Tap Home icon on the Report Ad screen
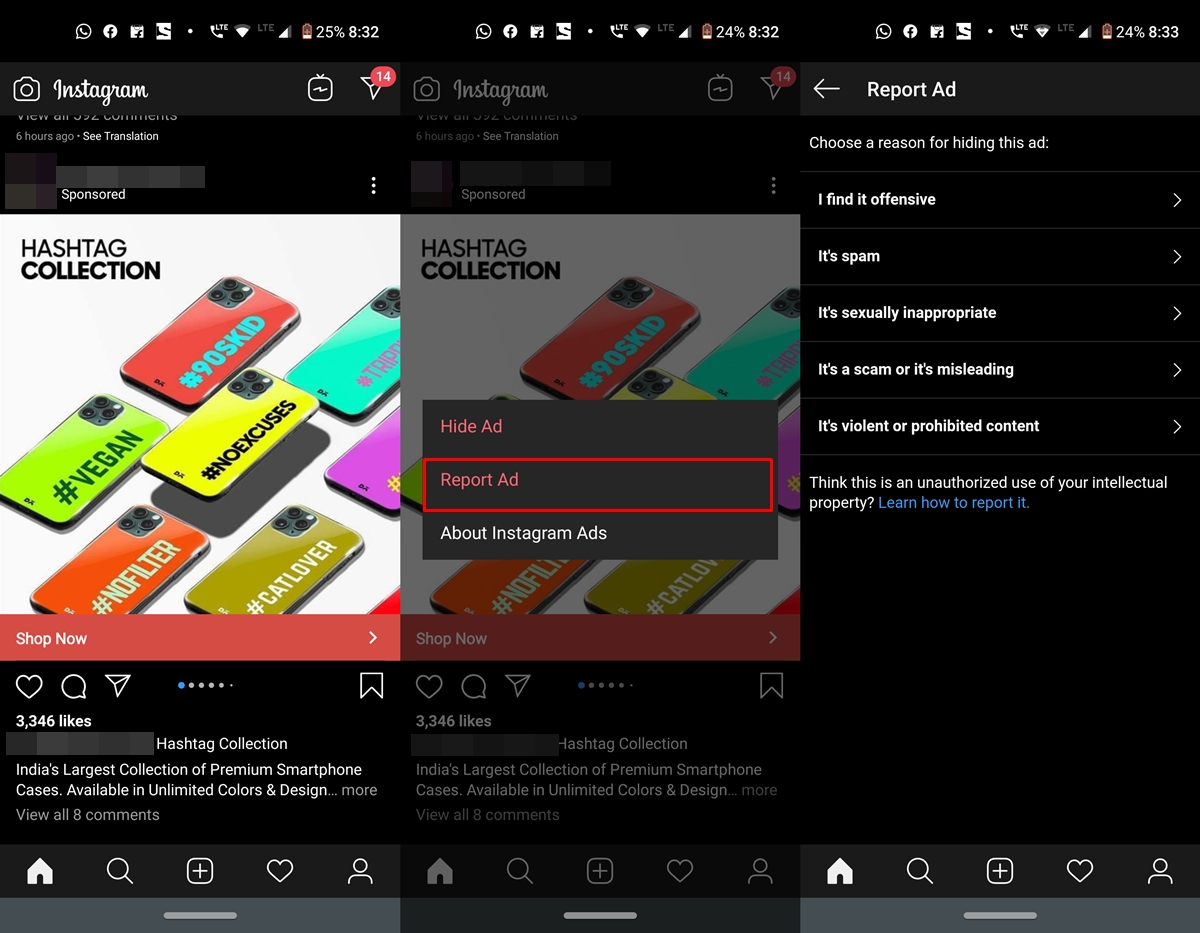Screen dimensions: 1200x933 click(840, 871)
